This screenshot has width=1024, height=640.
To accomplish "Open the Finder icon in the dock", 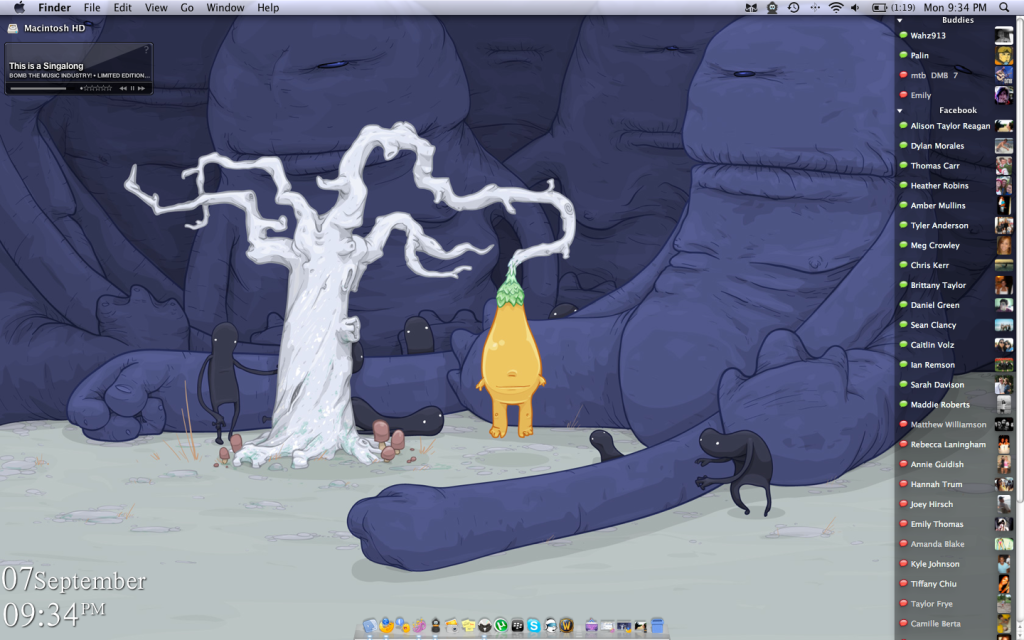I will [x=370, y=626].
